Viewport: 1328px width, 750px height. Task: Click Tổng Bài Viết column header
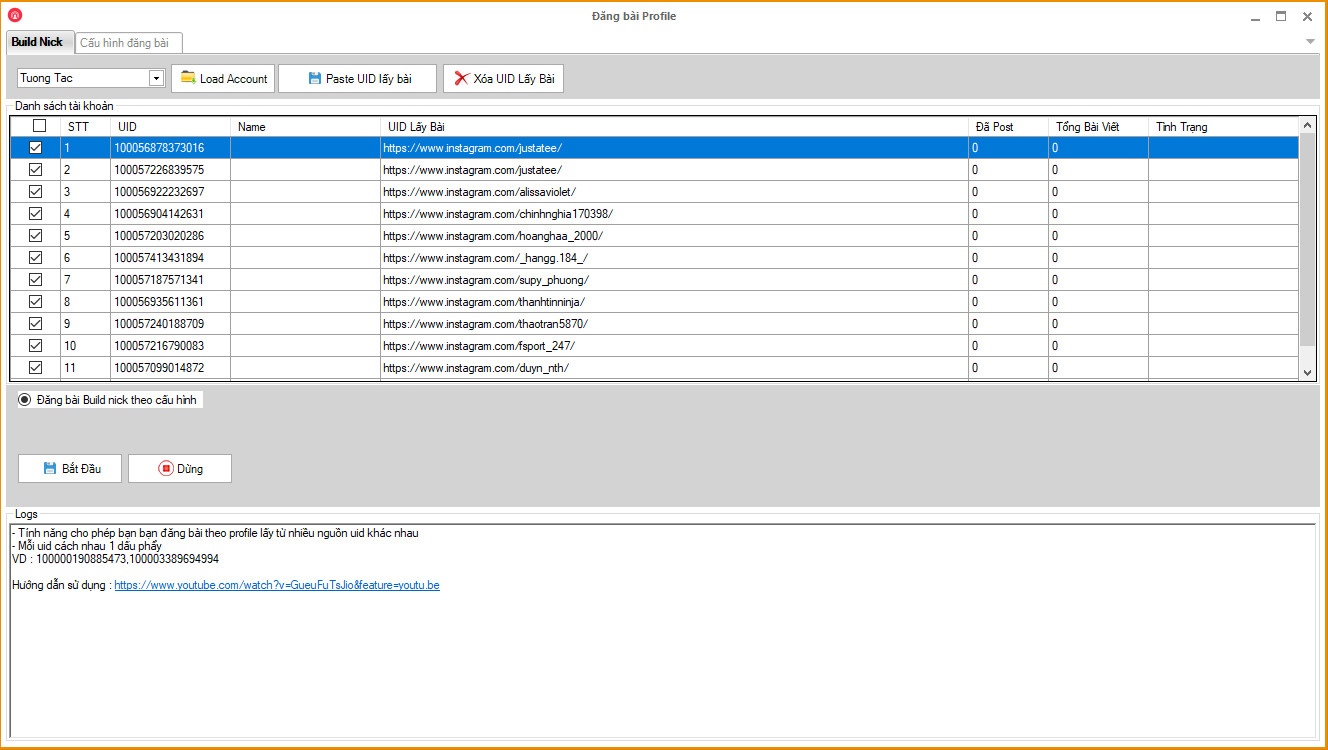pyautogui.click(x=1098, y=127)
